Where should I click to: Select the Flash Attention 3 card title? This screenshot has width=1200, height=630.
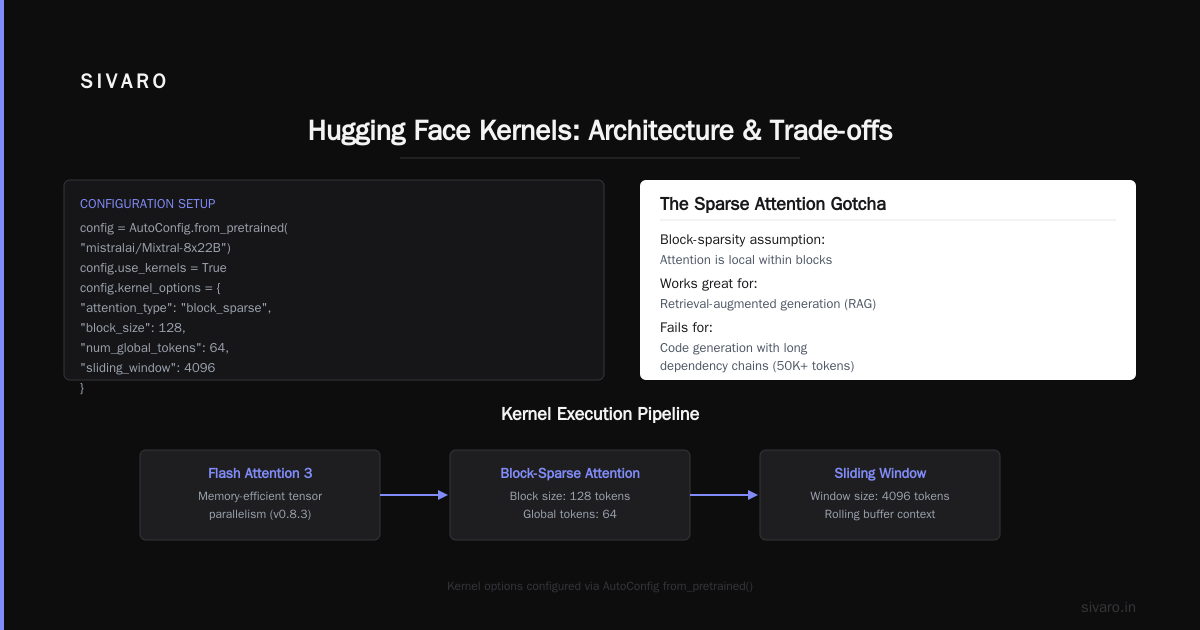pyautogui.click(x=260, y=473)
